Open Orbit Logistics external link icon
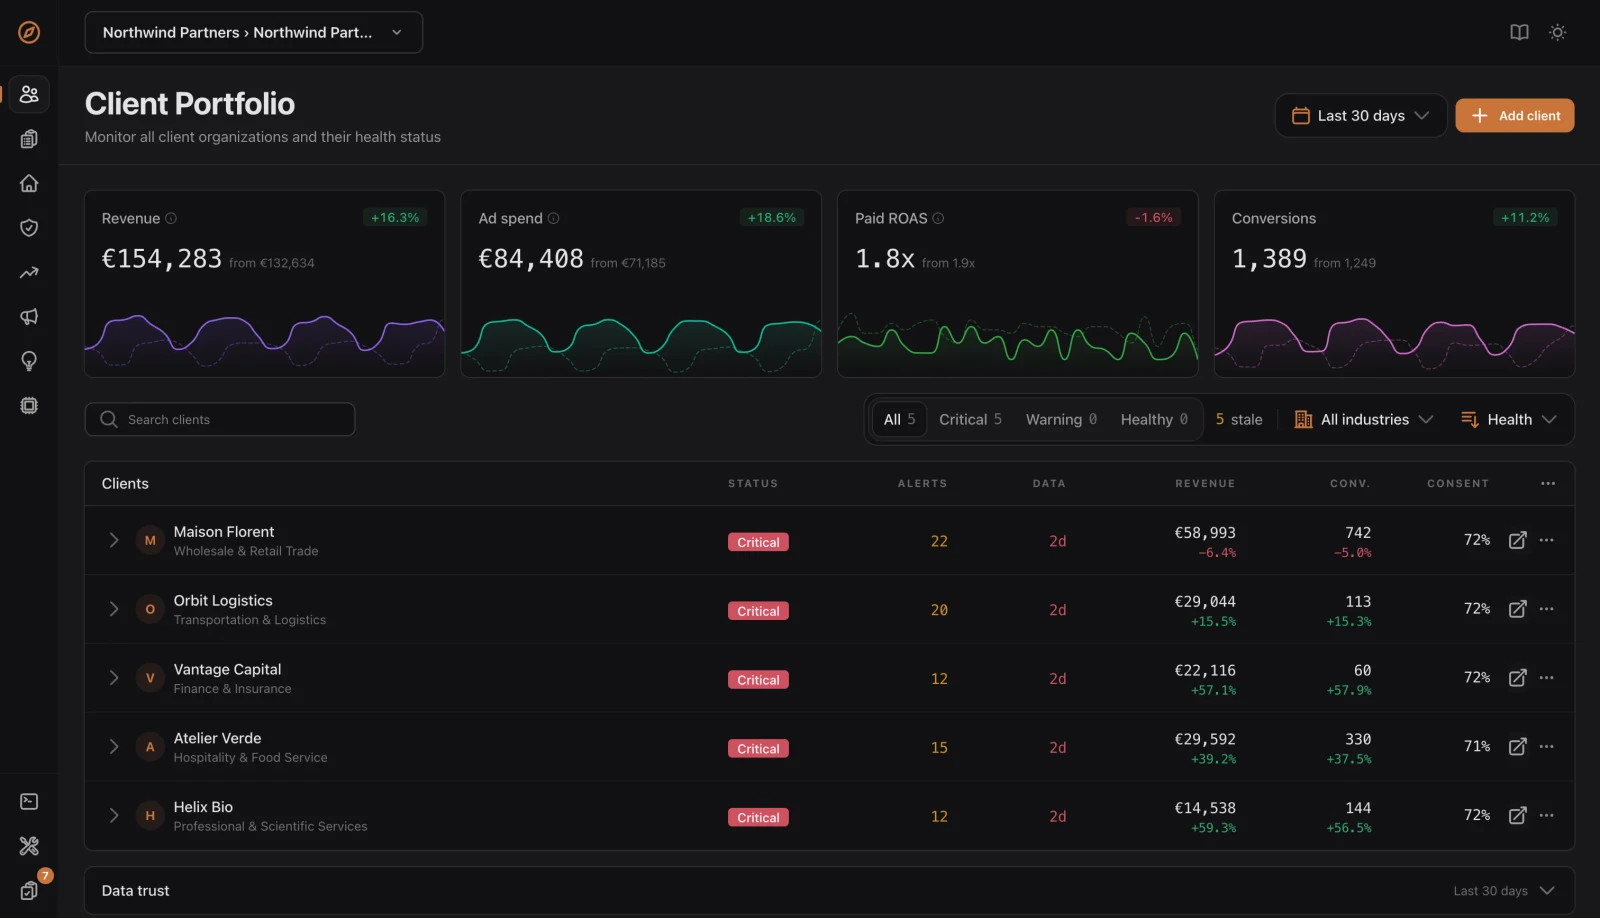This screenshot has height=918, width=1600. (1517, 609)
